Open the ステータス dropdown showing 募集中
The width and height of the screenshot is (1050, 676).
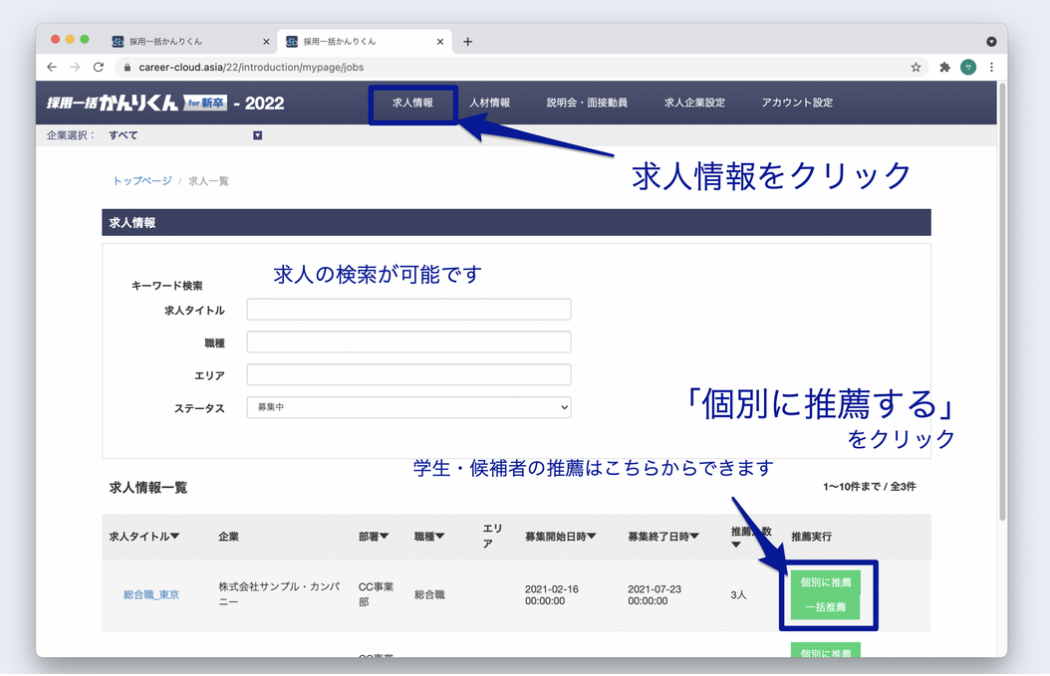[409, 407]
